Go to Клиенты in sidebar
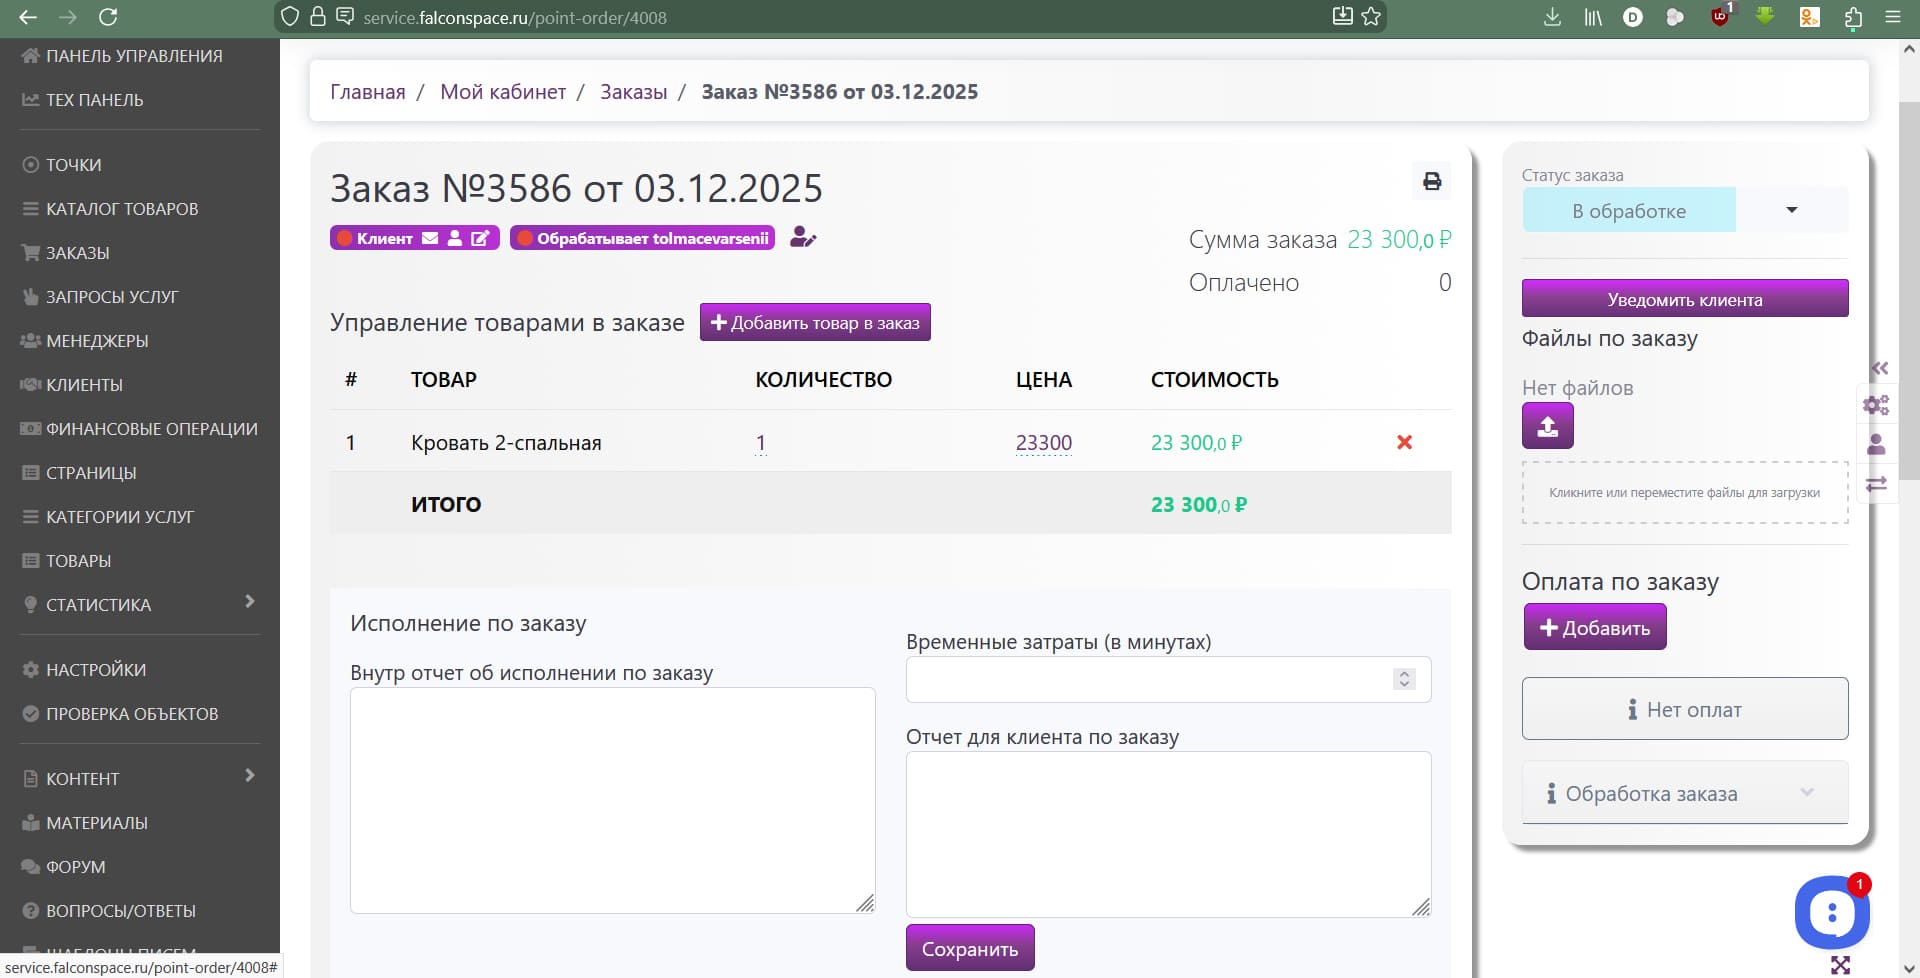The image size is (1920, 978). click(x=84, y=385)
